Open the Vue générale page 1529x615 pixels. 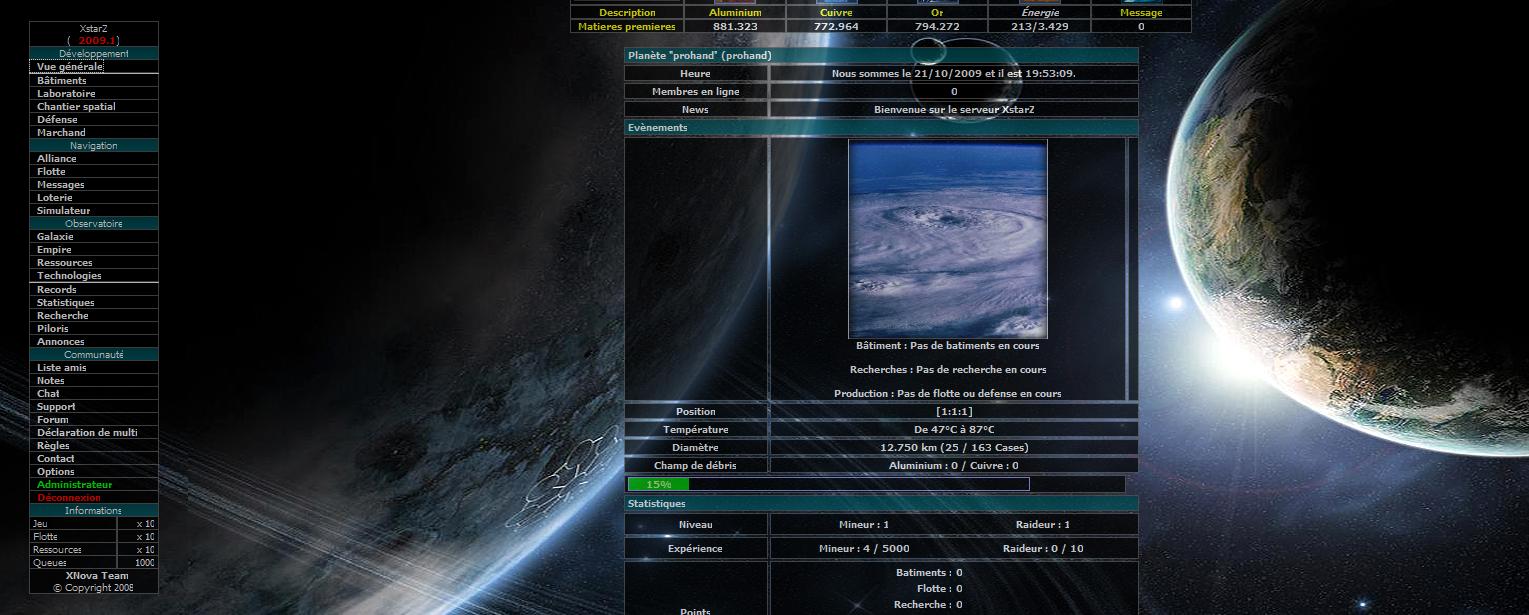click(x=69, y=67)
